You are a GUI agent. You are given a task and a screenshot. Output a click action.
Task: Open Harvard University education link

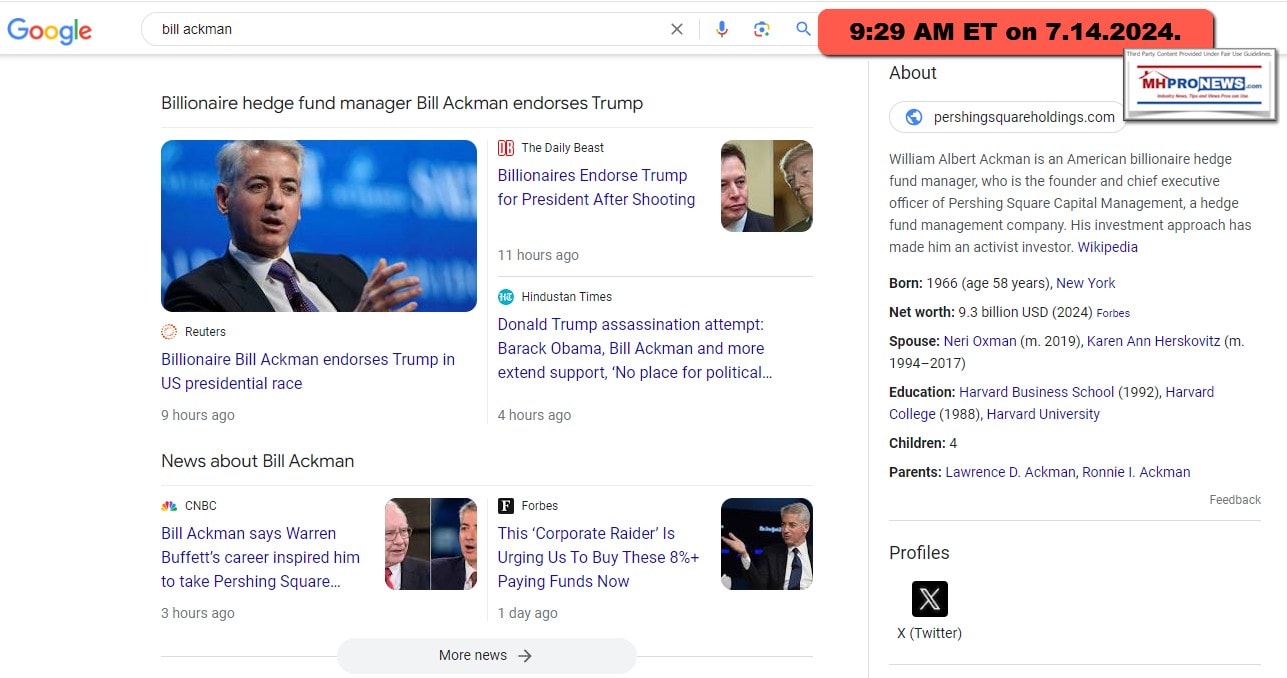pyautogui.click(x=1043, y=414)
